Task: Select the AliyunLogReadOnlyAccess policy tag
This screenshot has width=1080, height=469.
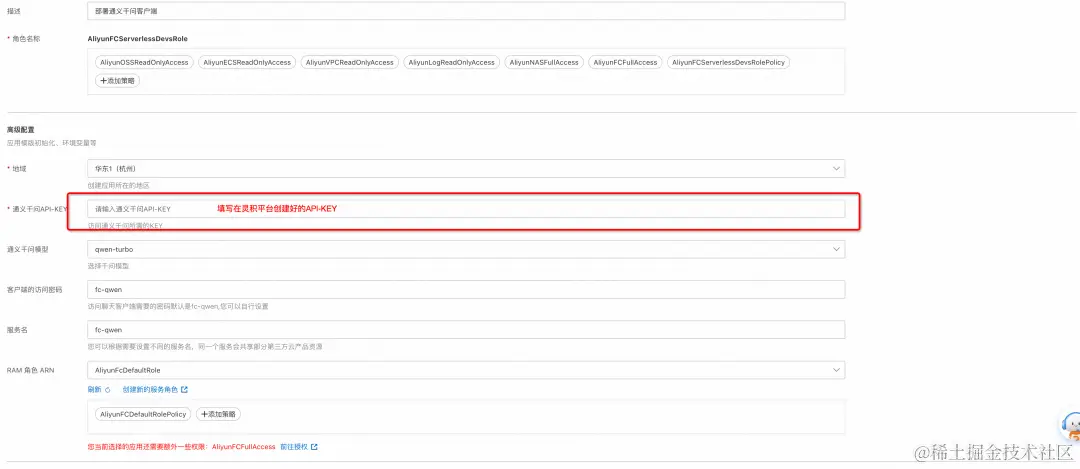Action: point(452,63)
